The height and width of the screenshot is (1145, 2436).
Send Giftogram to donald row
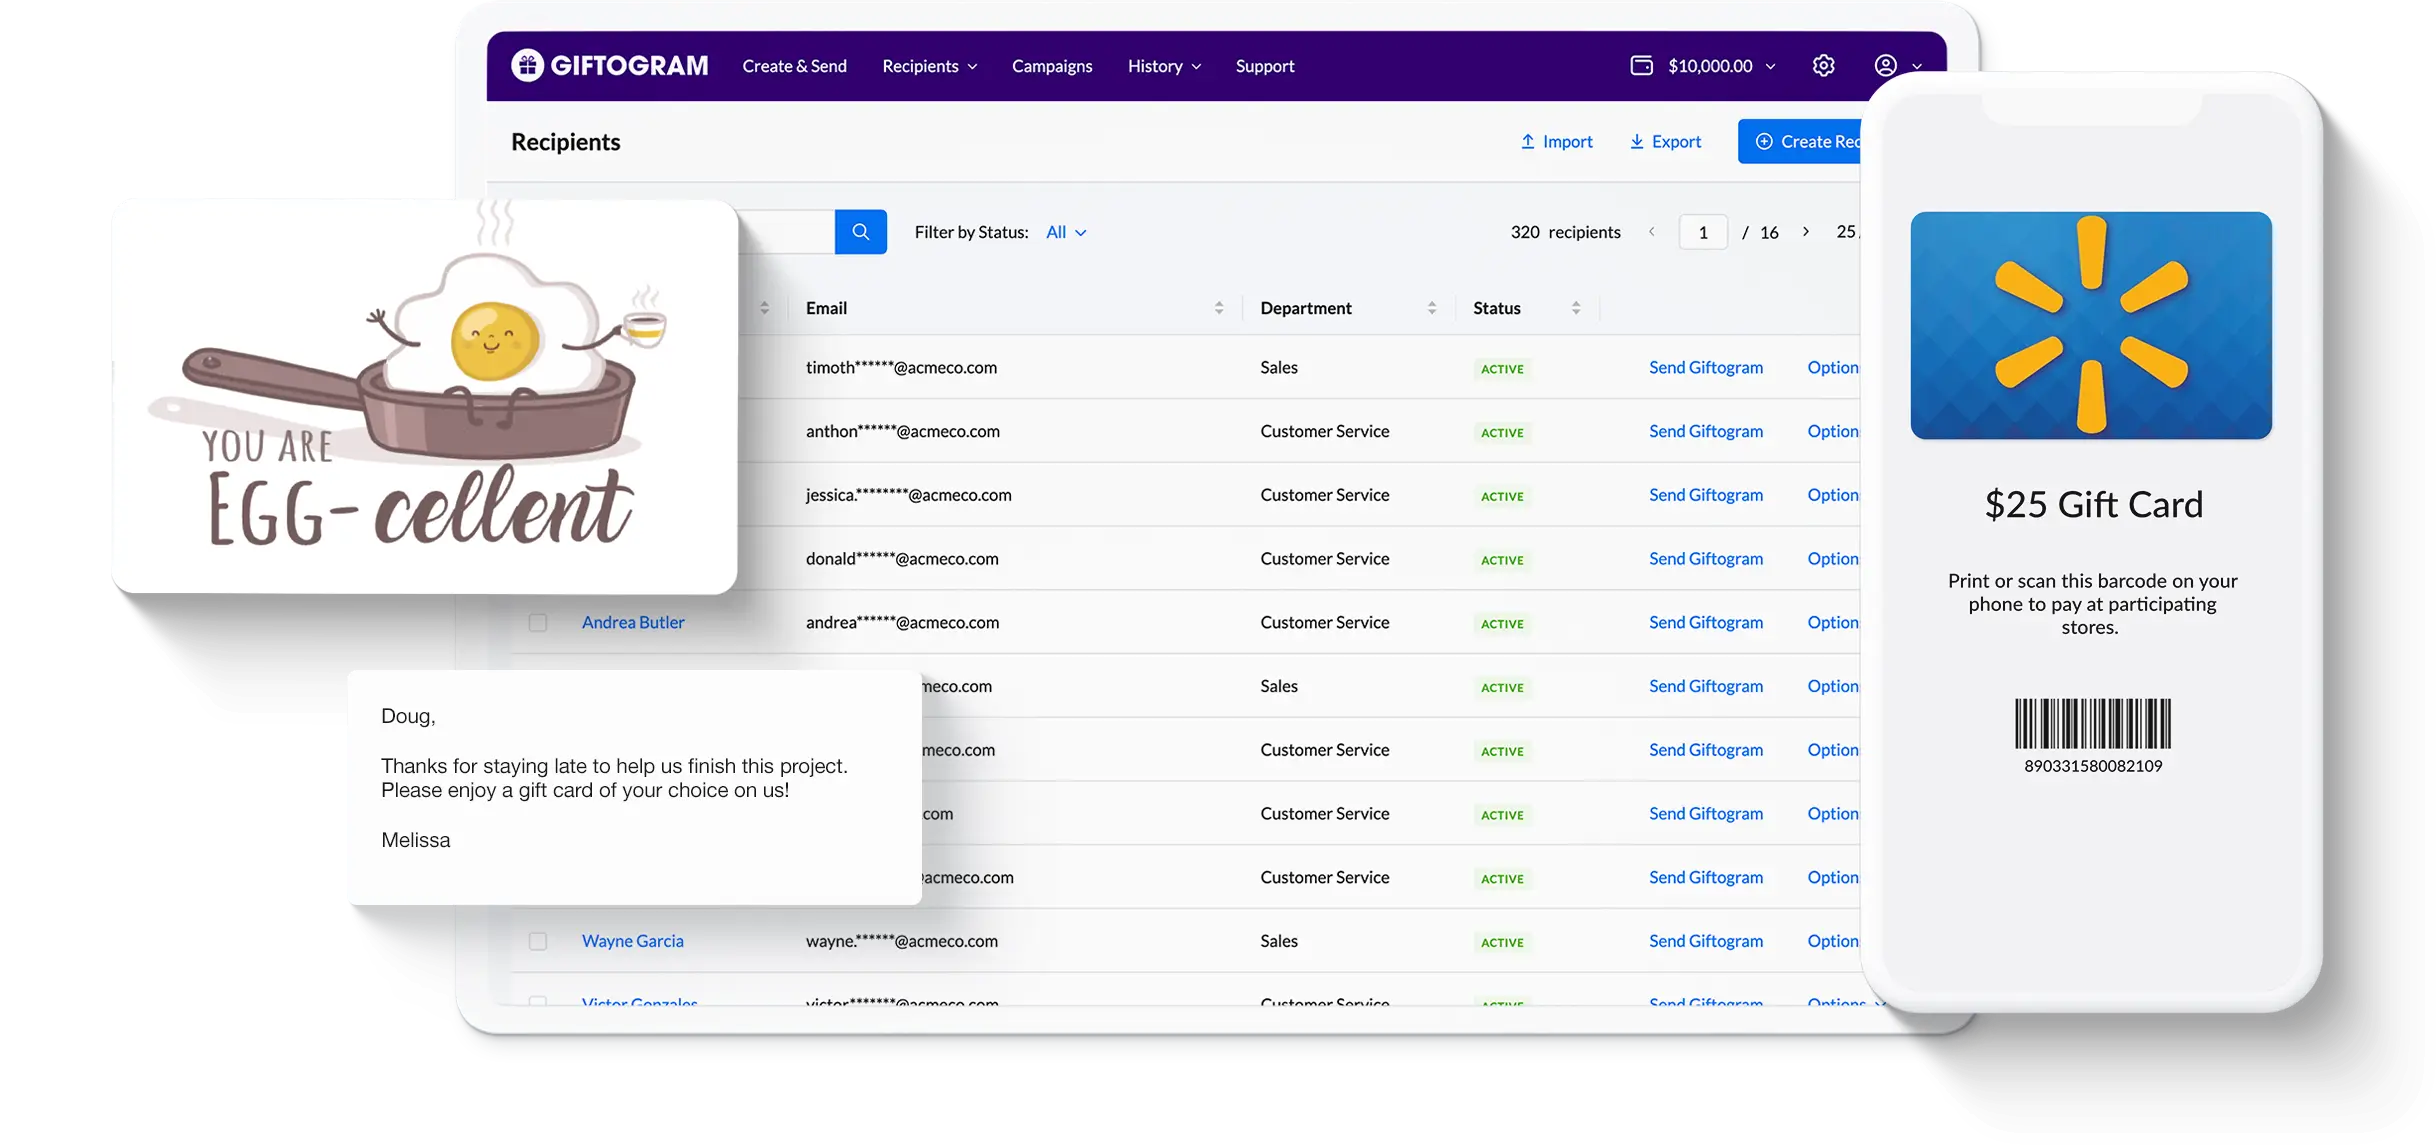pos(1706,559)
